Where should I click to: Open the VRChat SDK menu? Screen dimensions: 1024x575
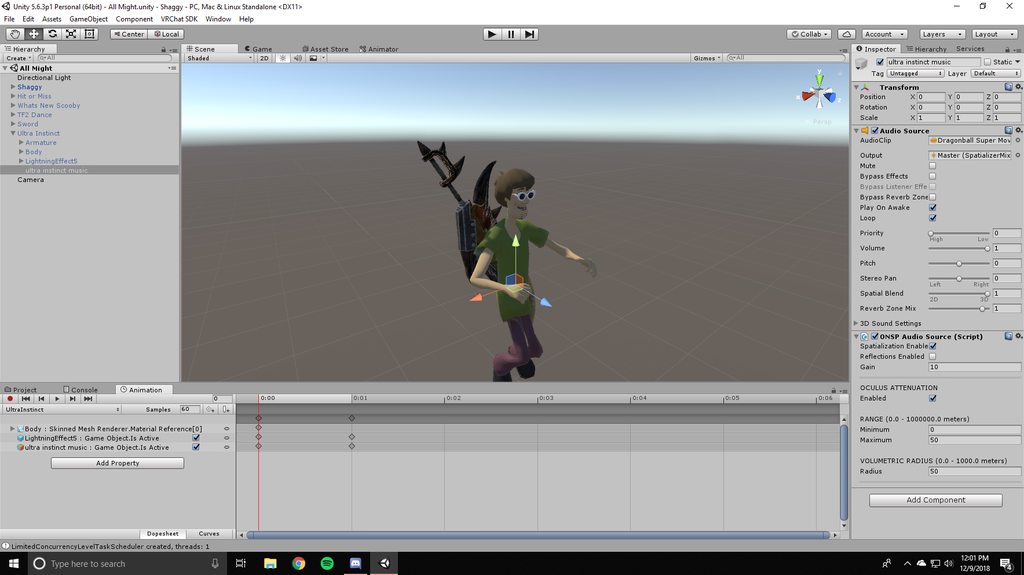pos(179,19)
